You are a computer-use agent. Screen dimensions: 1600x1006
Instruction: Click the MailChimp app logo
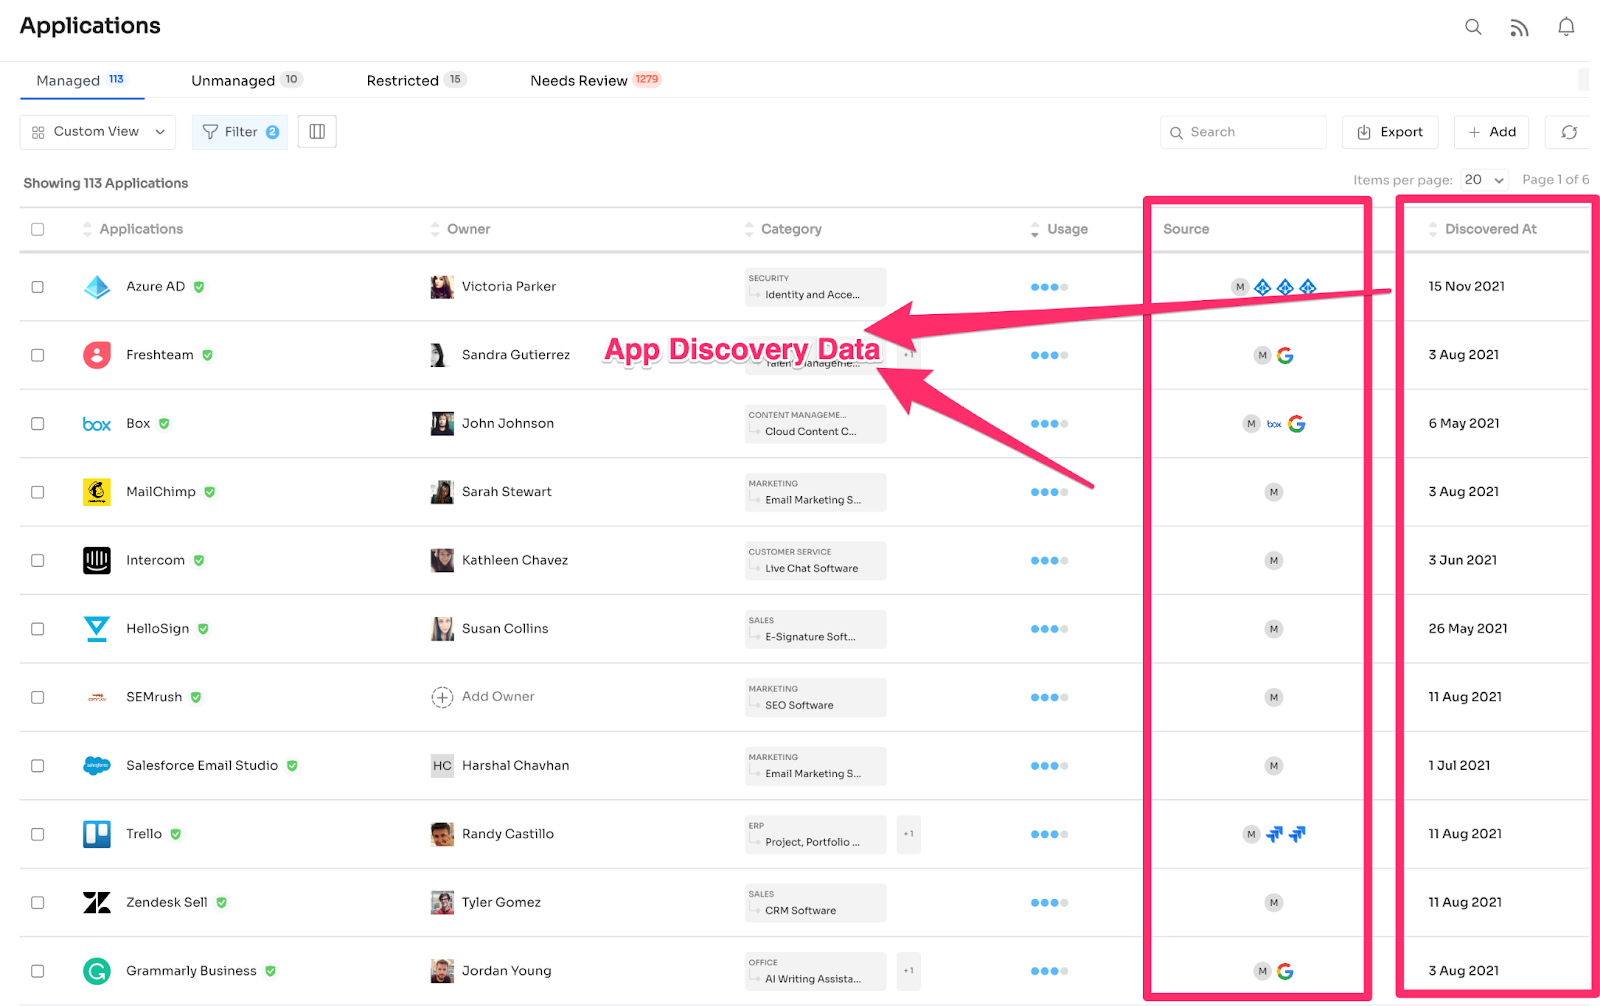tap(97, 492)
